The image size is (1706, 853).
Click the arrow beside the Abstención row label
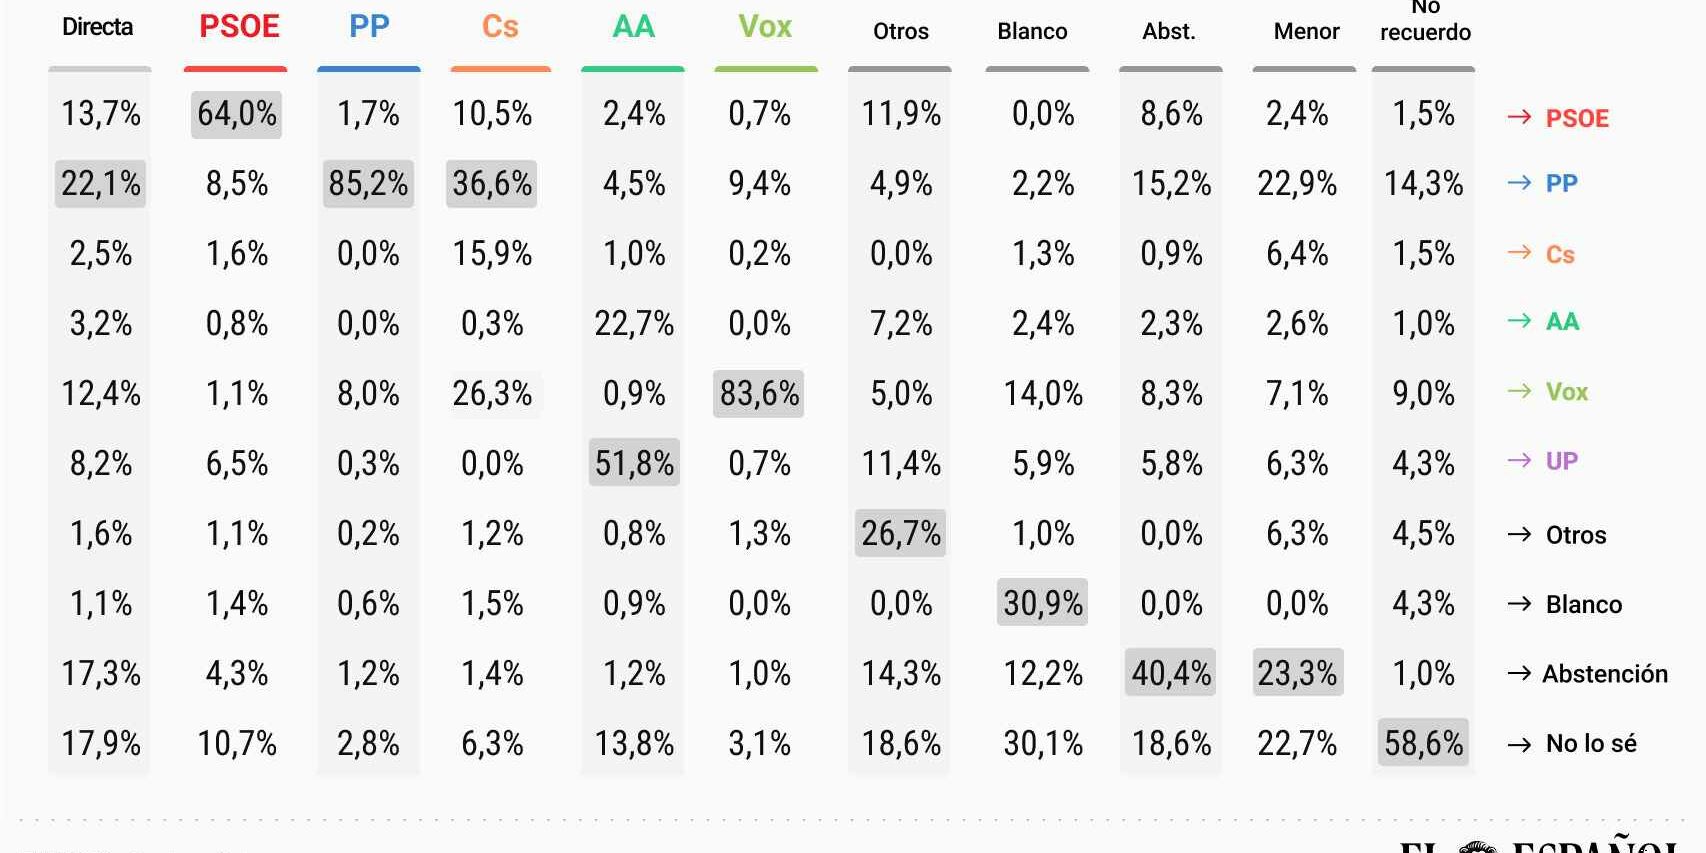[x=1518, y=674]
